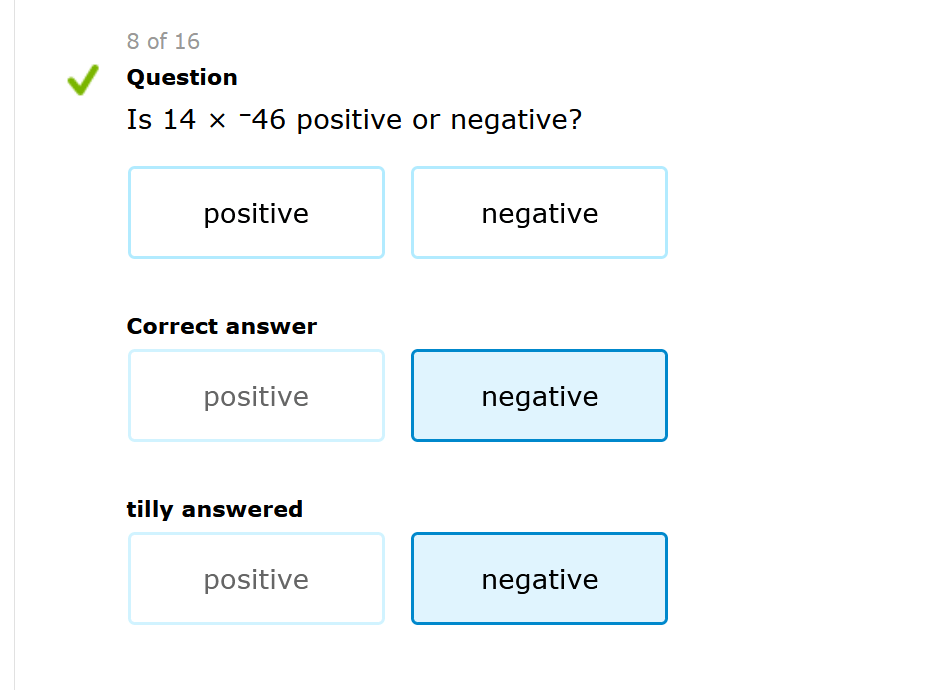Click the 'tilly answered' heading
Screen dimensions: 931x690
coord(214,509)
